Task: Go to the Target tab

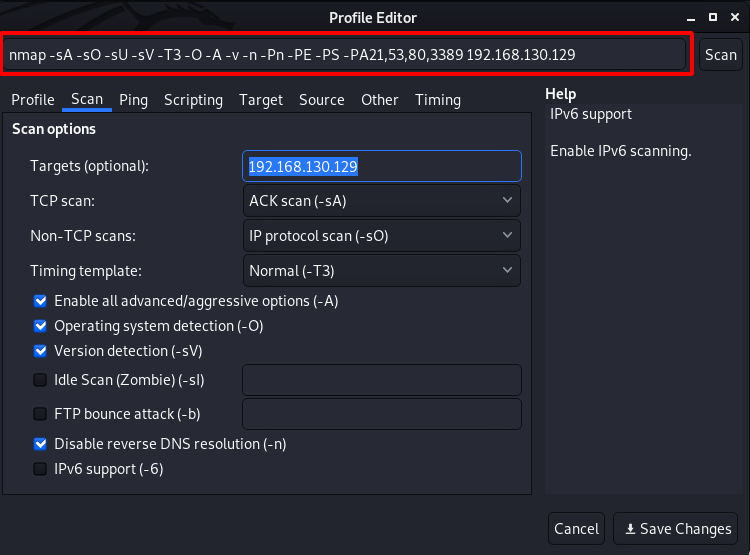Action: click(x=261, y=100)
